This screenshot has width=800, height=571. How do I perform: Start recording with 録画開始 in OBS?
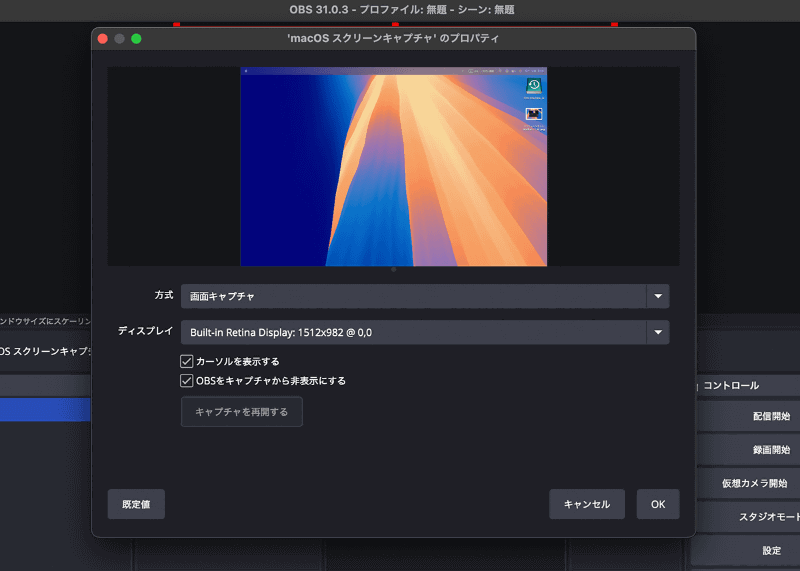748,450
